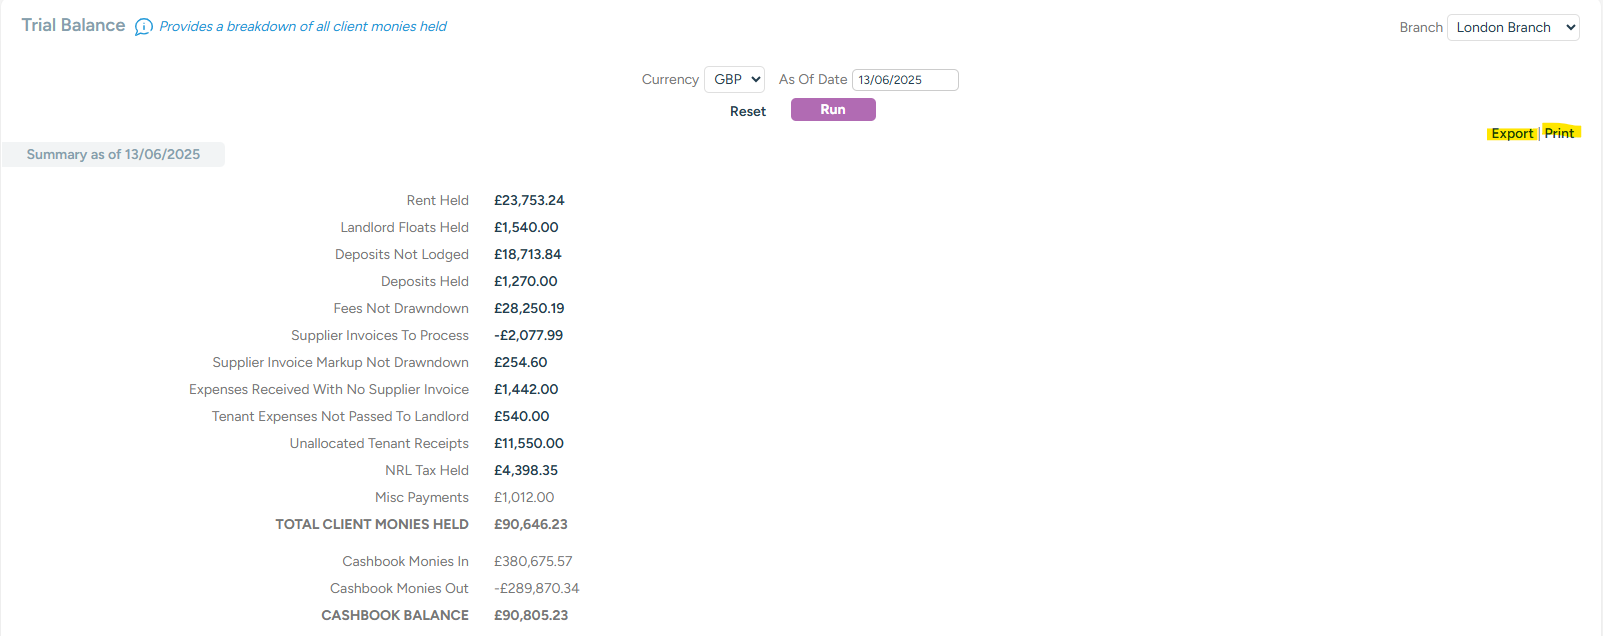The image size is (1603, 636).
Task: Click Supplier Invoices To Process amount -£2,077.99
Action: click(x=528, y=336)
